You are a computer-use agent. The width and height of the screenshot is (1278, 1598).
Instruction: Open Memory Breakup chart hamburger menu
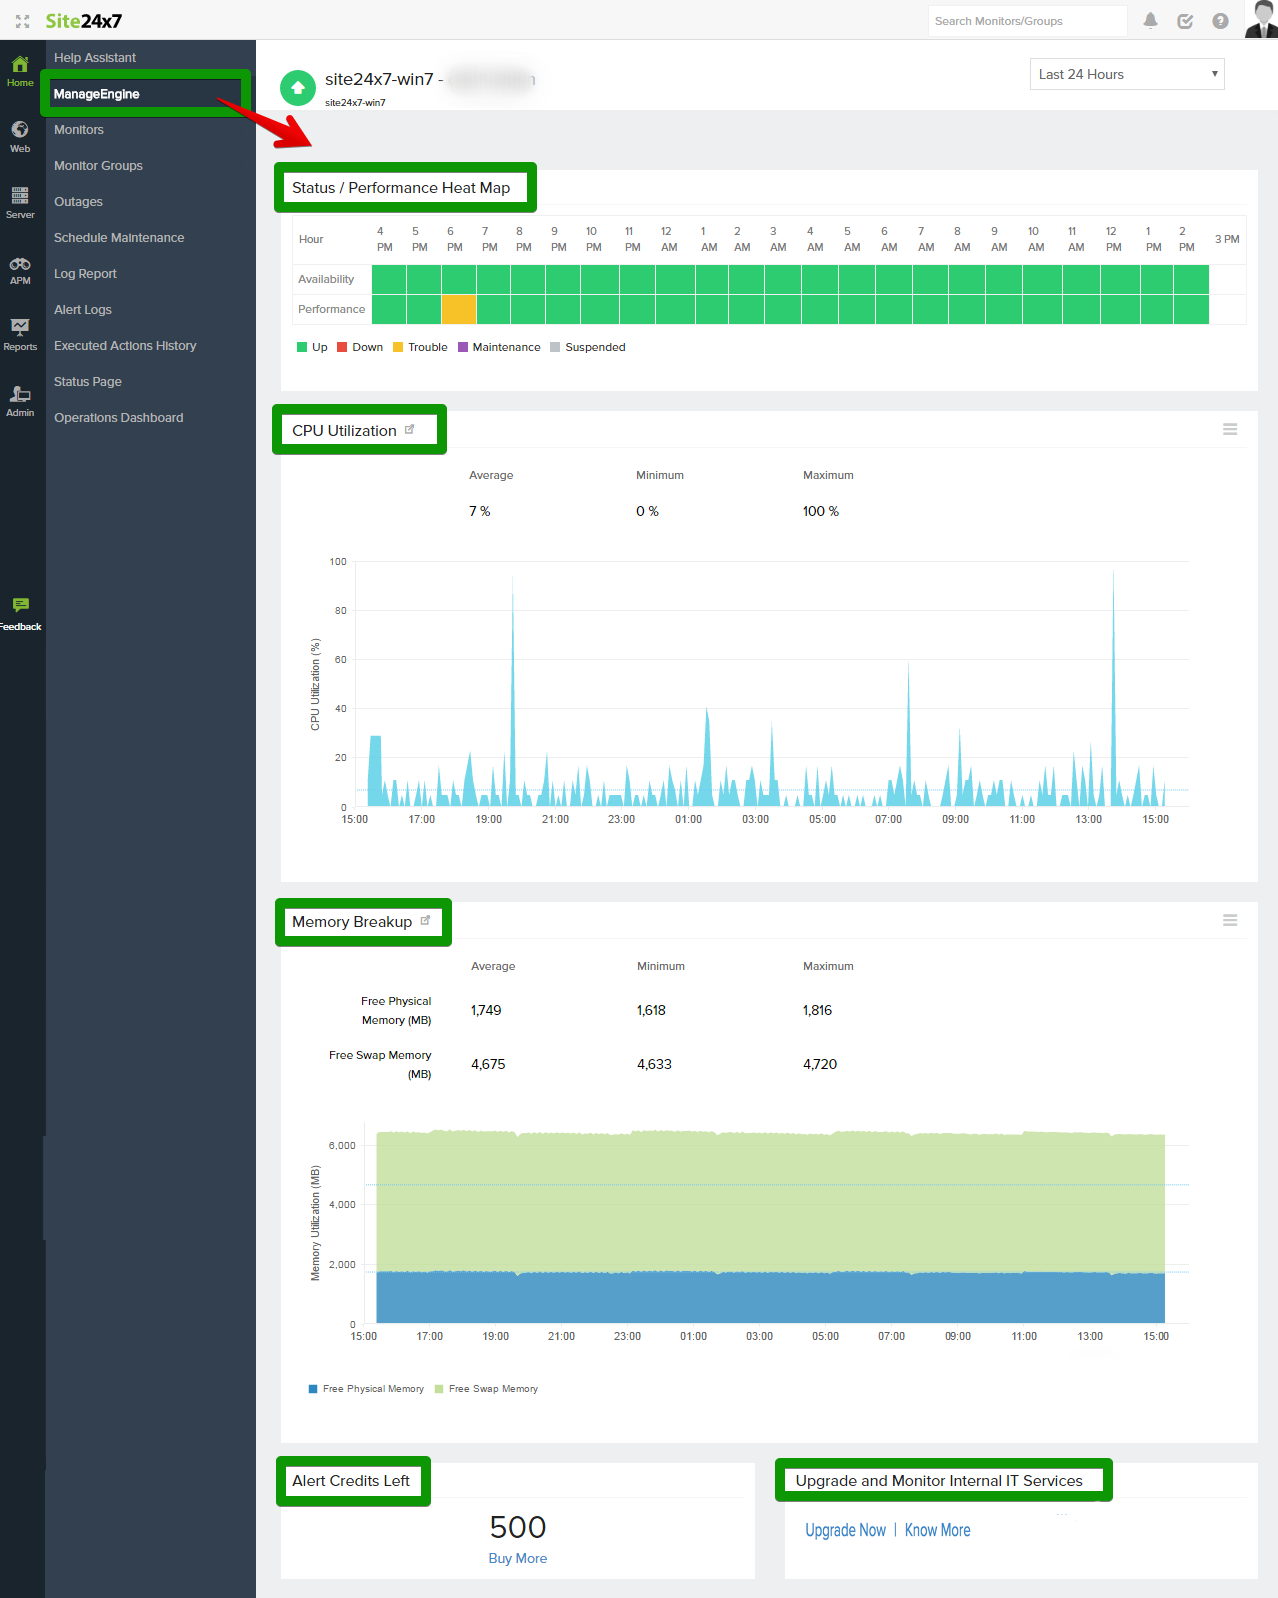(x=1230, y=921)
